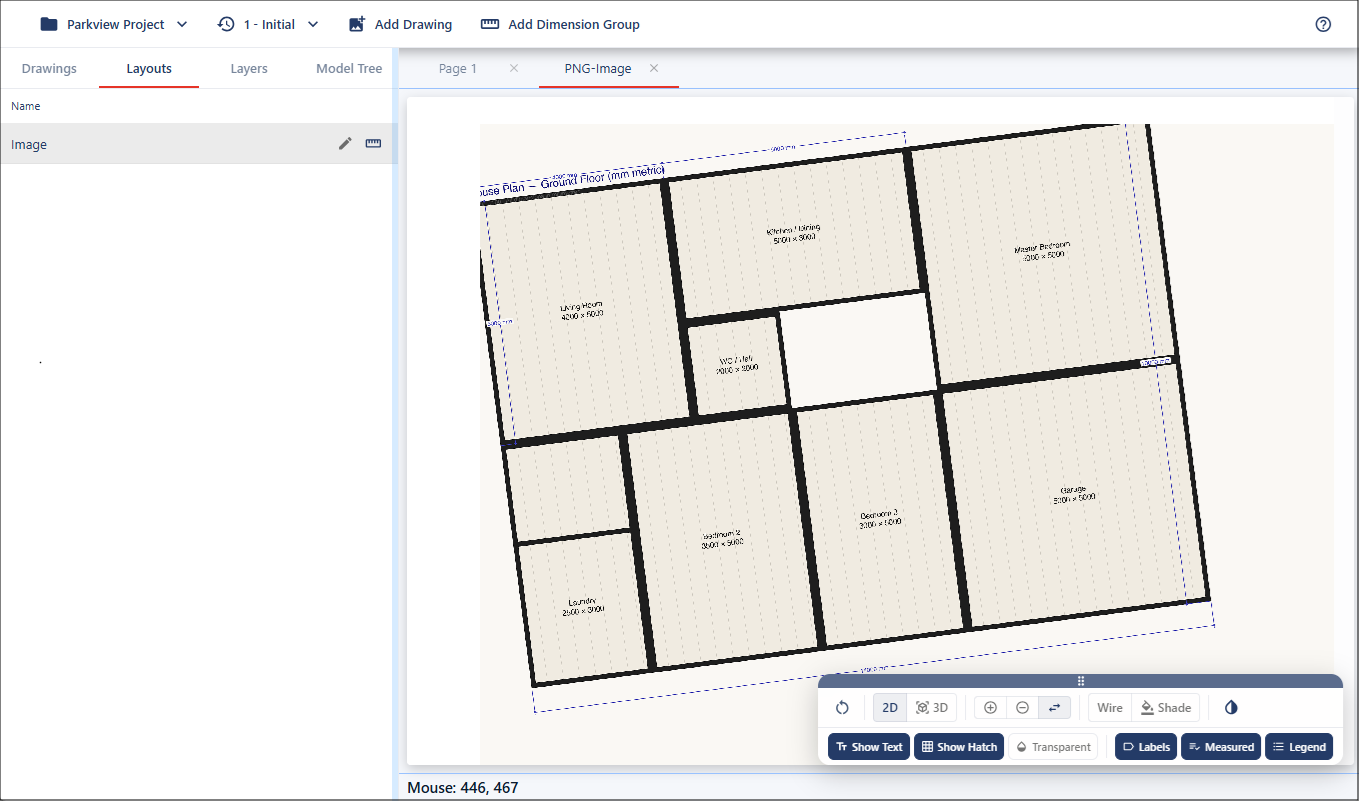Click the Master Bedroom label on plan
This screenshot has height=801, width=1359.
coord(1042,250)
